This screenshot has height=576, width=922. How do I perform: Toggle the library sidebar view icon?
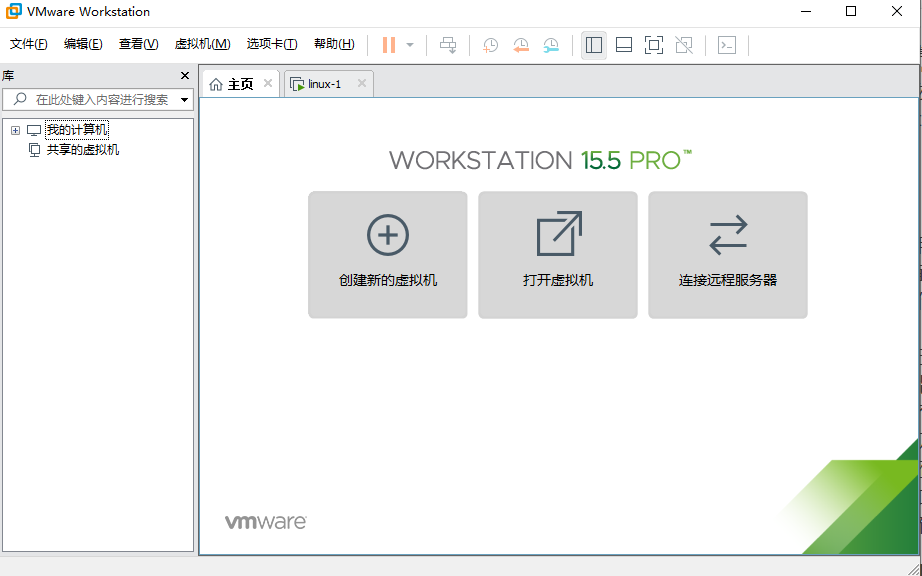pos(594,45)
